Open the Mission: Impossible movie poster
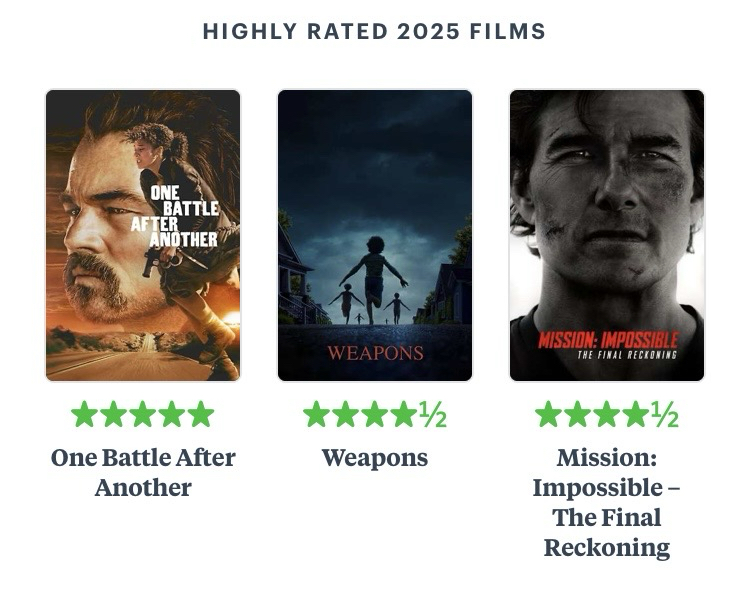Viewport: 750px width, 596px height. point(607,235)
